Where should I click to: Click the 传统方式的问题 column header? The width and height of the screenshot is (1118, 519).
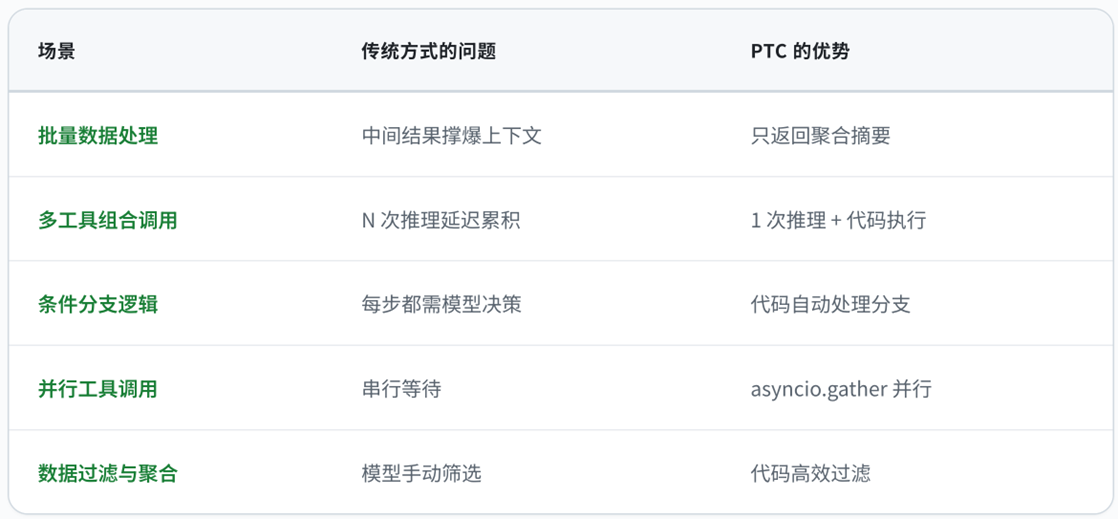[x=428, y=51]
